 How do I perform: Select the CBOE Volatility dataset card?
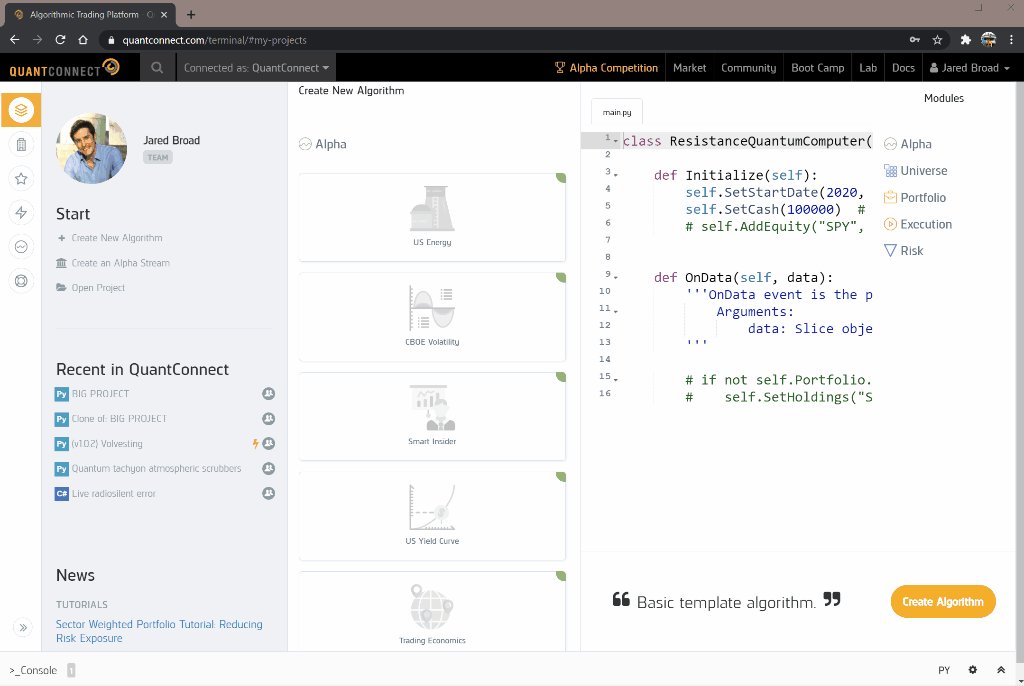432,317
